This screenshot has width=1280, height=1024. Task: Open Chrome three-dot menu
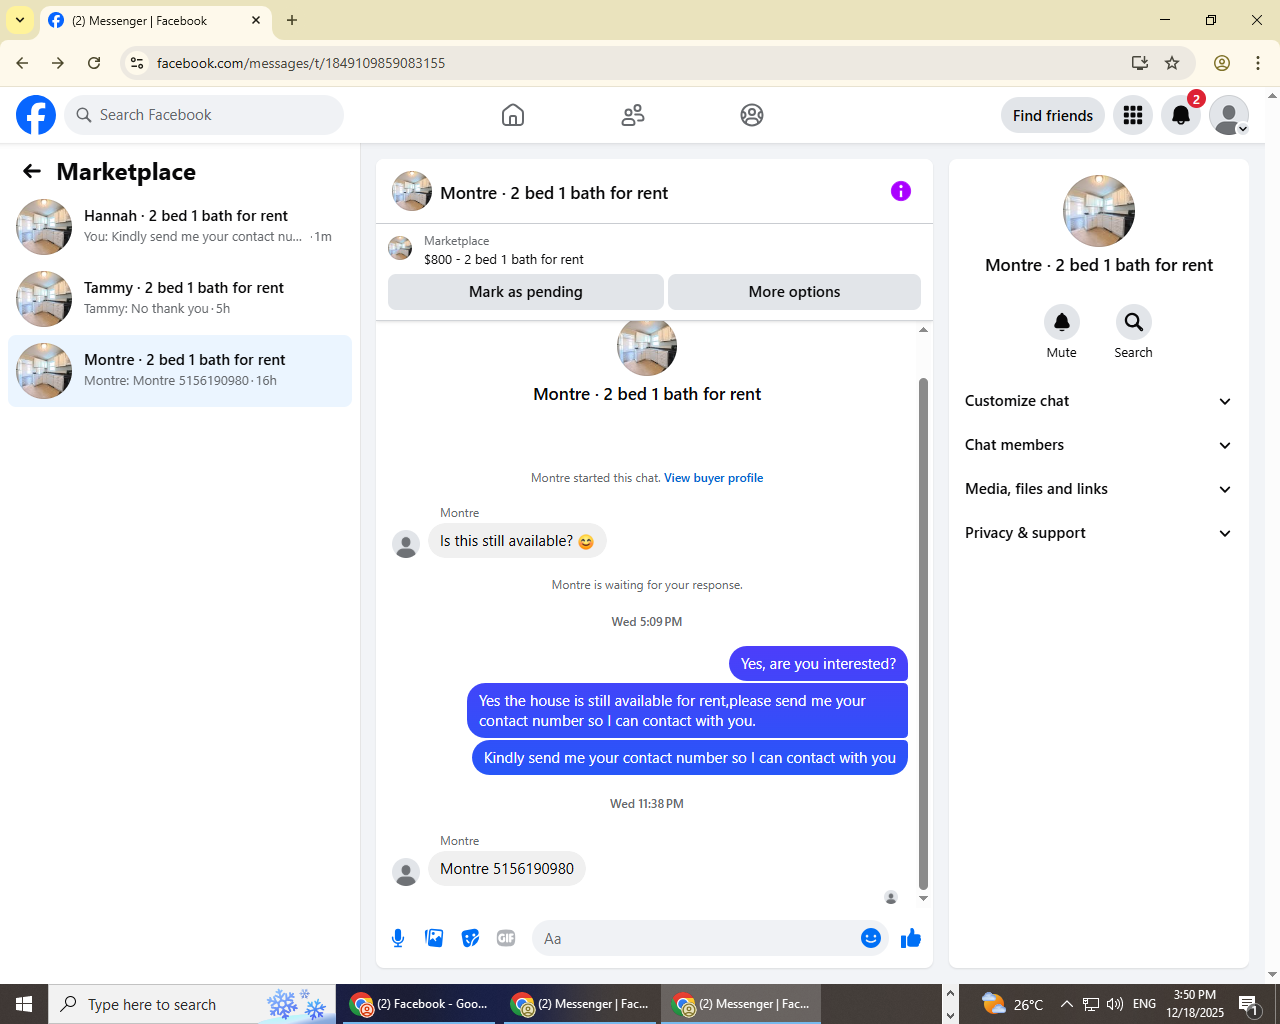[1258, 63]
